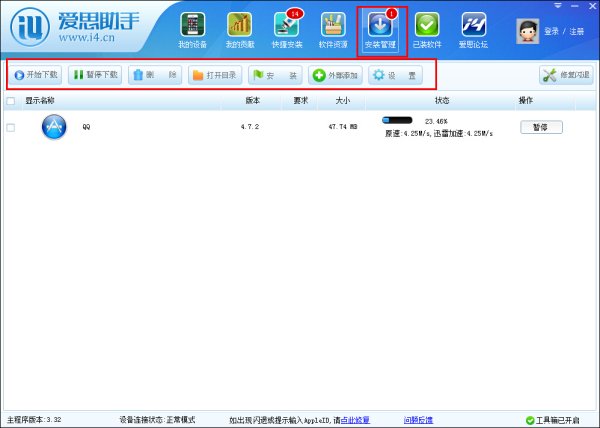
Task: Click 外部添加 external add button
Action: pyautogui.click(x=335, y=75)
